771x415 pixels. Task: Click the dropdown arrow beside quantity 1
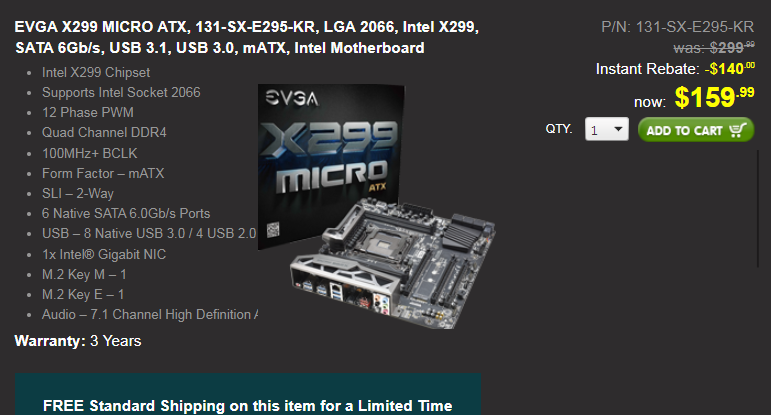[x=618, y=129]
